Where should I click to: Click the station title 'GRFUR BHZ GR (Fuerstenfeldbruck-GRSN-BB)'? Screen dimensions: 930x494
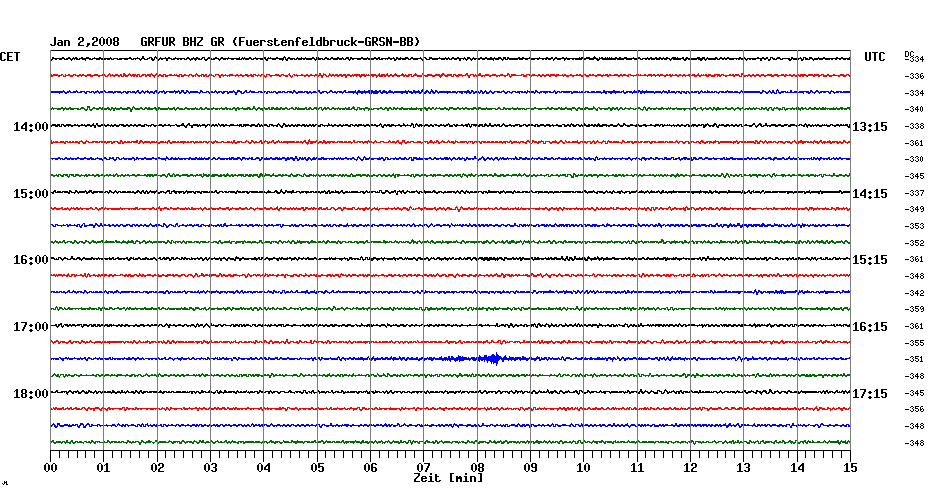point(280,42)
